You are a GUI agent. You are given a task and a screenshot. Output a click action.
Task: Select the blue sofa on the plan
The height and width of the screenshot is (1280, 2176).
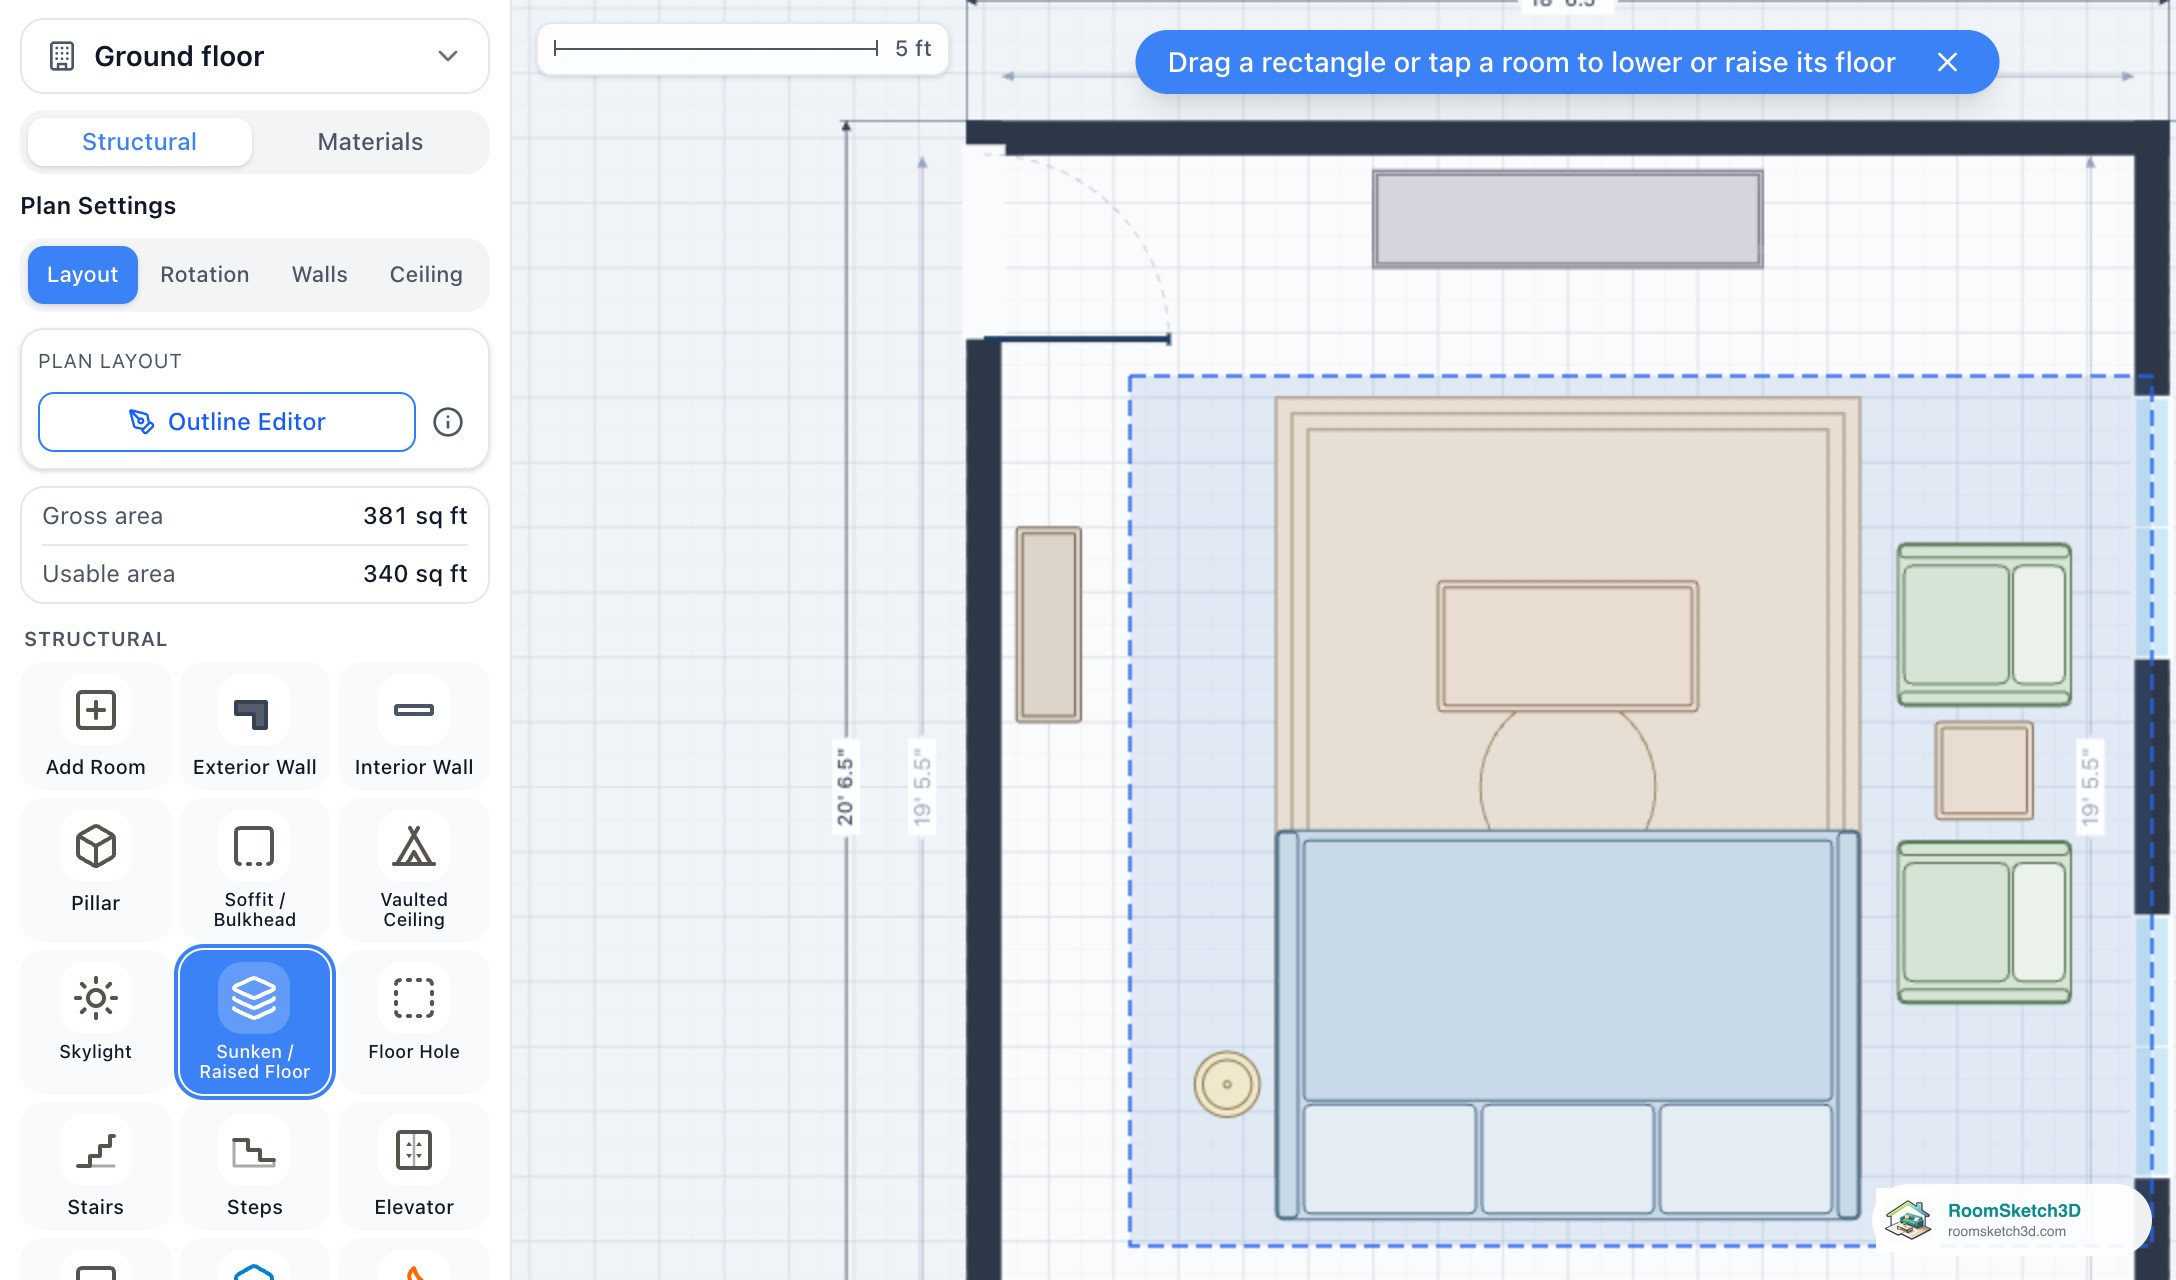point(1567,1025)
